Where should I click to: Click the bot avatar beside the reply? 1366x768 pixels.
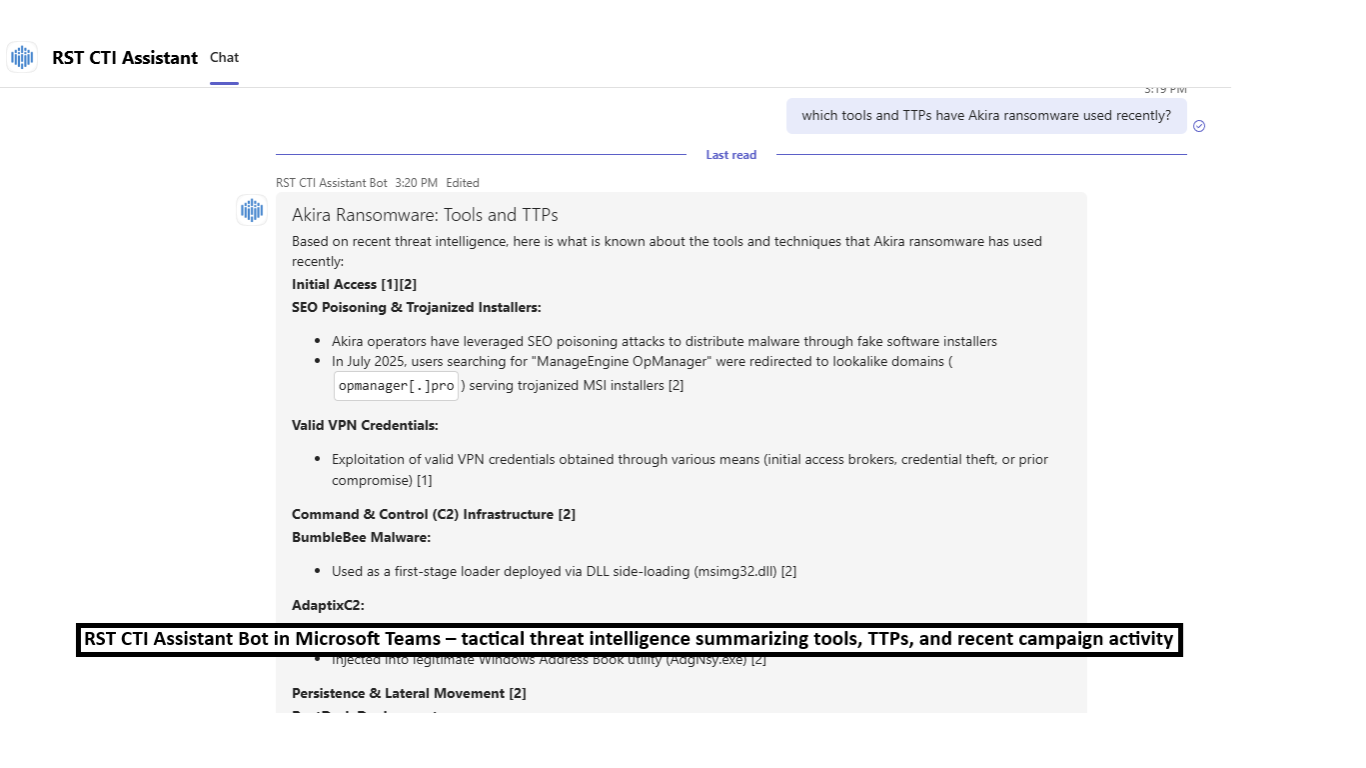coord(252,210)
